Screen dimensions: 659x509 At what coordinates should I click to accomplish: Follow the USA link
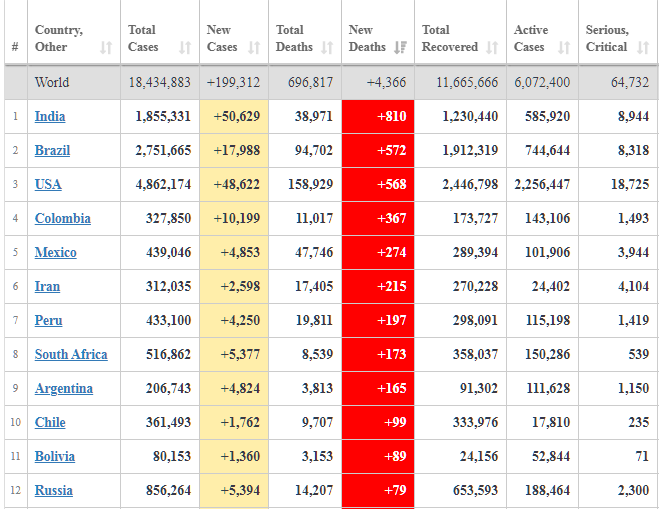48,185
